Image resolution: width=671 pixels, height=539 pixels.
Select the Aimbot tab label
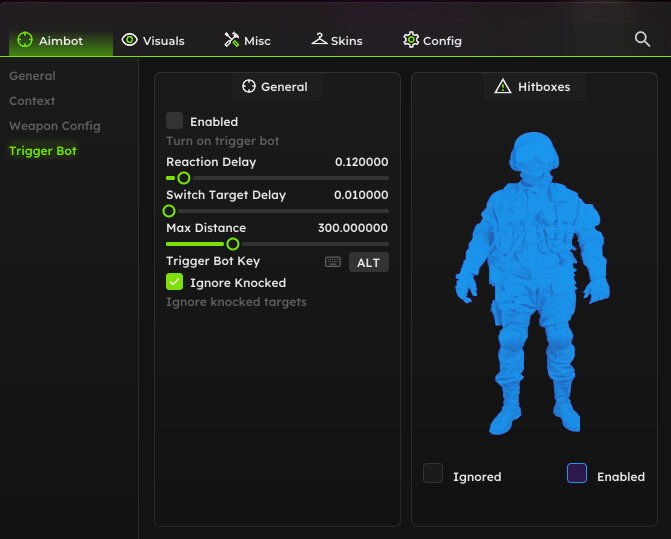click(x=61, y=41)
